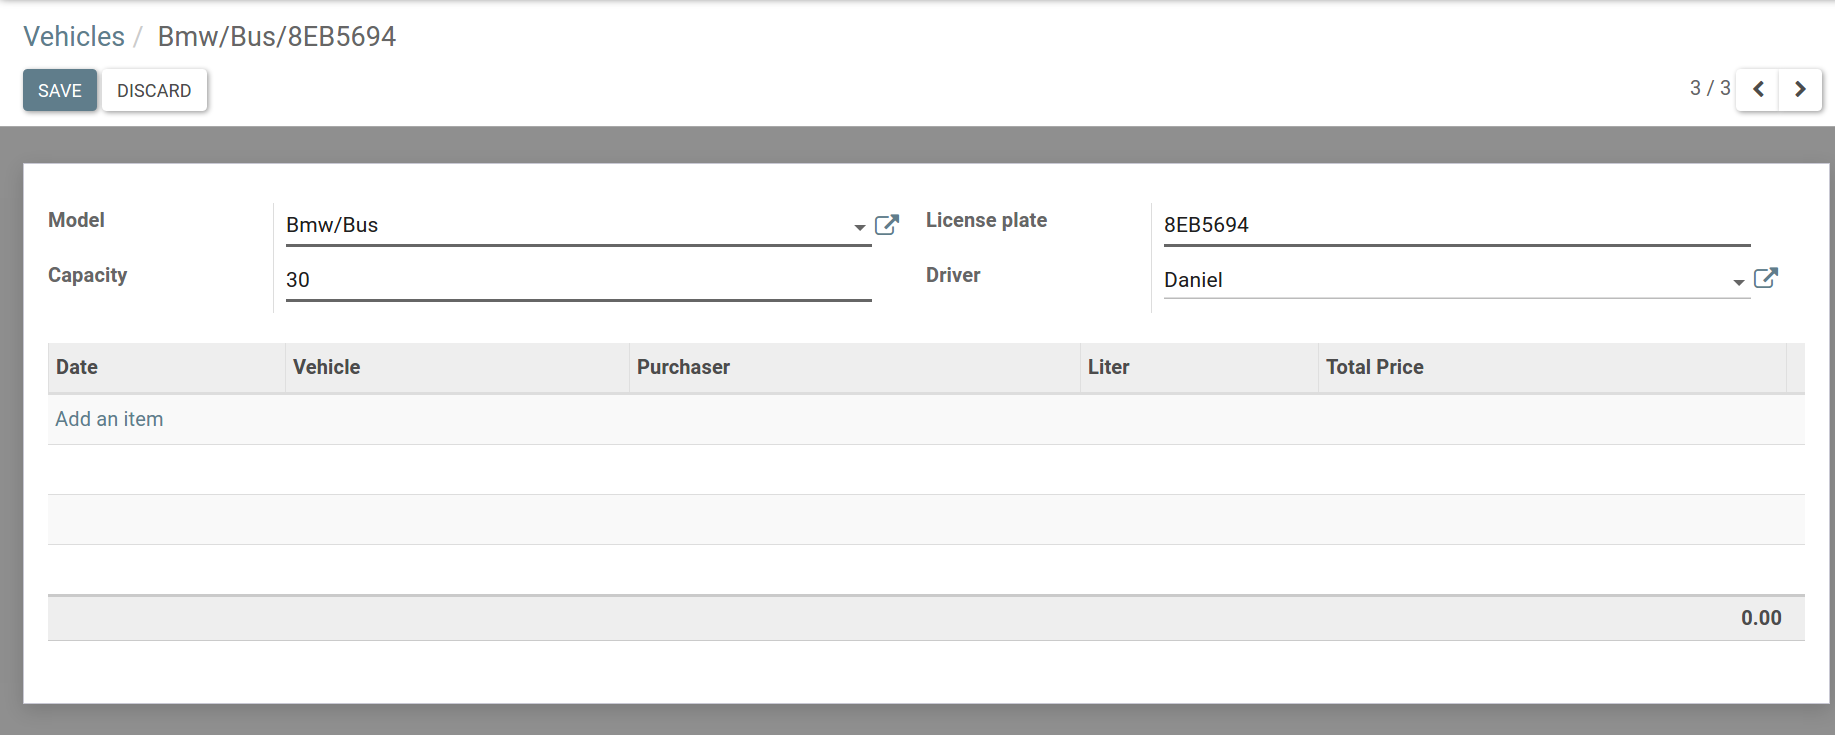Screen dimensions: 1835x735
Task: Expand the Model dropdown arrow
Action: [x=859, y=227]
